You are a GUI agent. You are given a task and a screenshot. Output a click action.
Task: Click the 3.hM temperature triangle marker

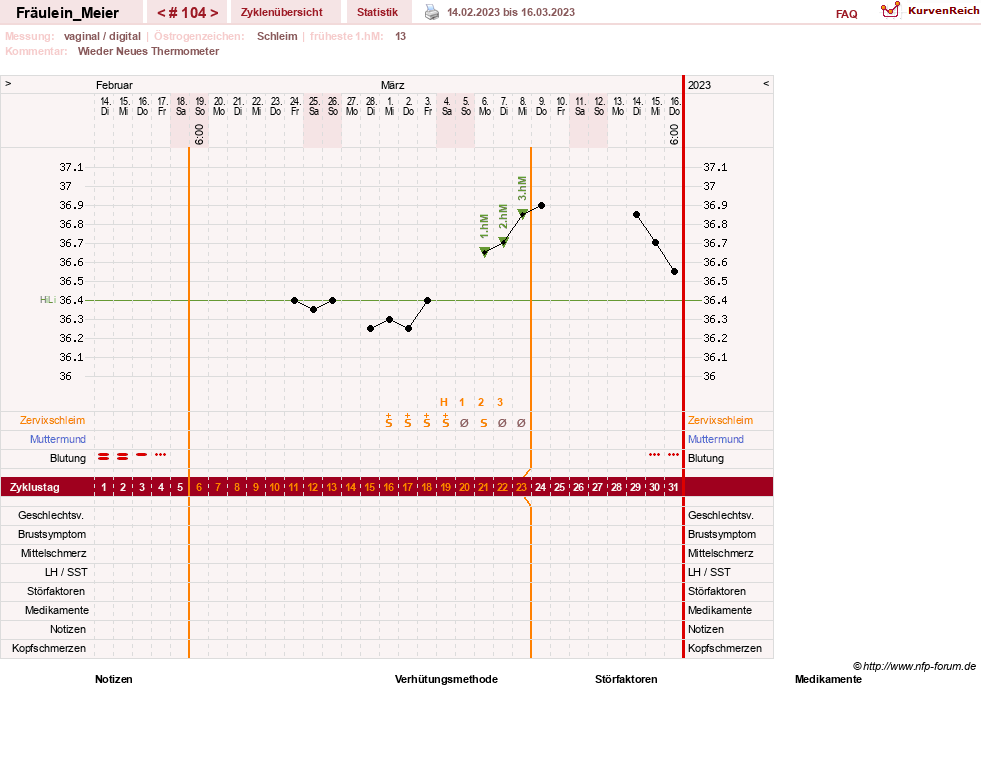(x=522, y=213)
